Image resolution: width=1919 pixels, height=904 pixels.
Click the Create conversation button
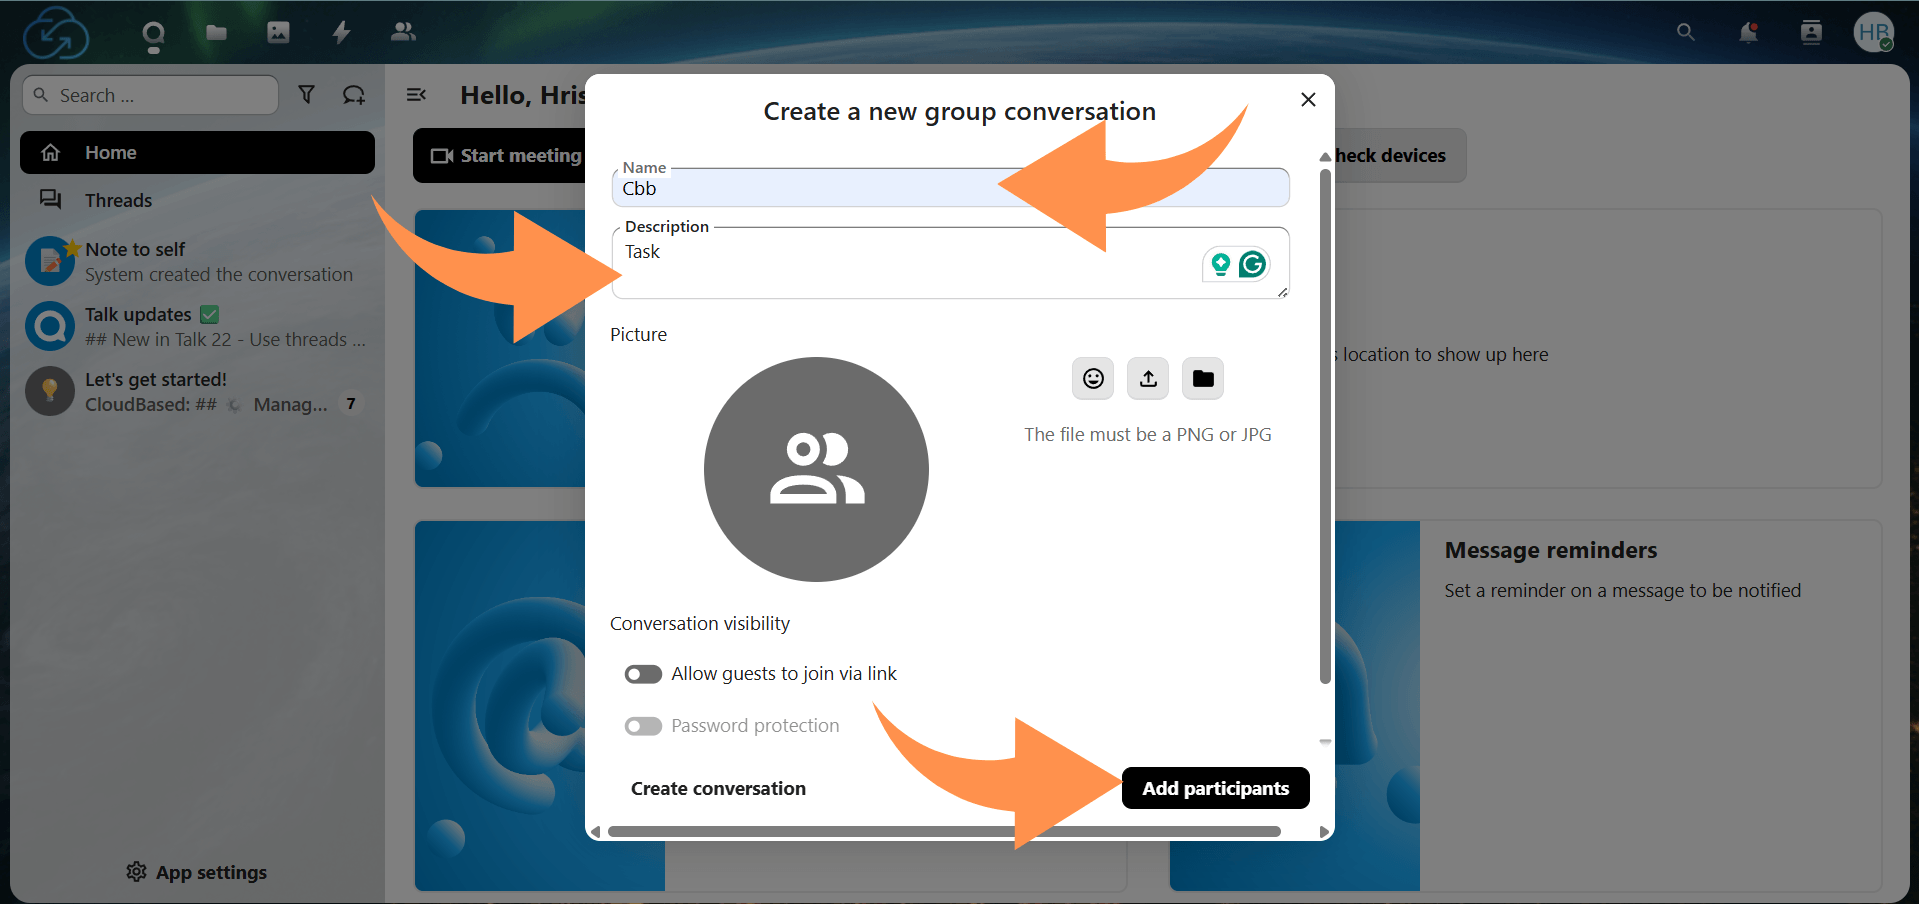[x=718, y=788]
